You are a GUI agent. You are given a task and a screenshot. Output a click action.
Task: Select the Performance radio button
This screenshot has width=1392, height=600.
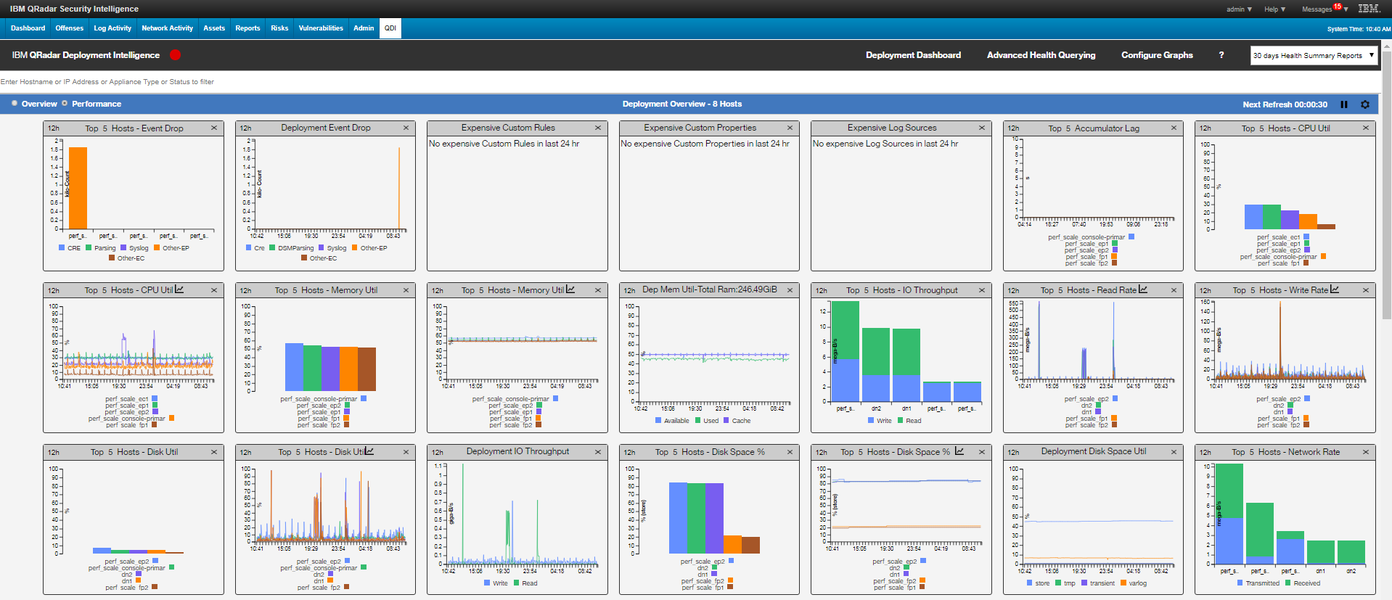(65, 103)
